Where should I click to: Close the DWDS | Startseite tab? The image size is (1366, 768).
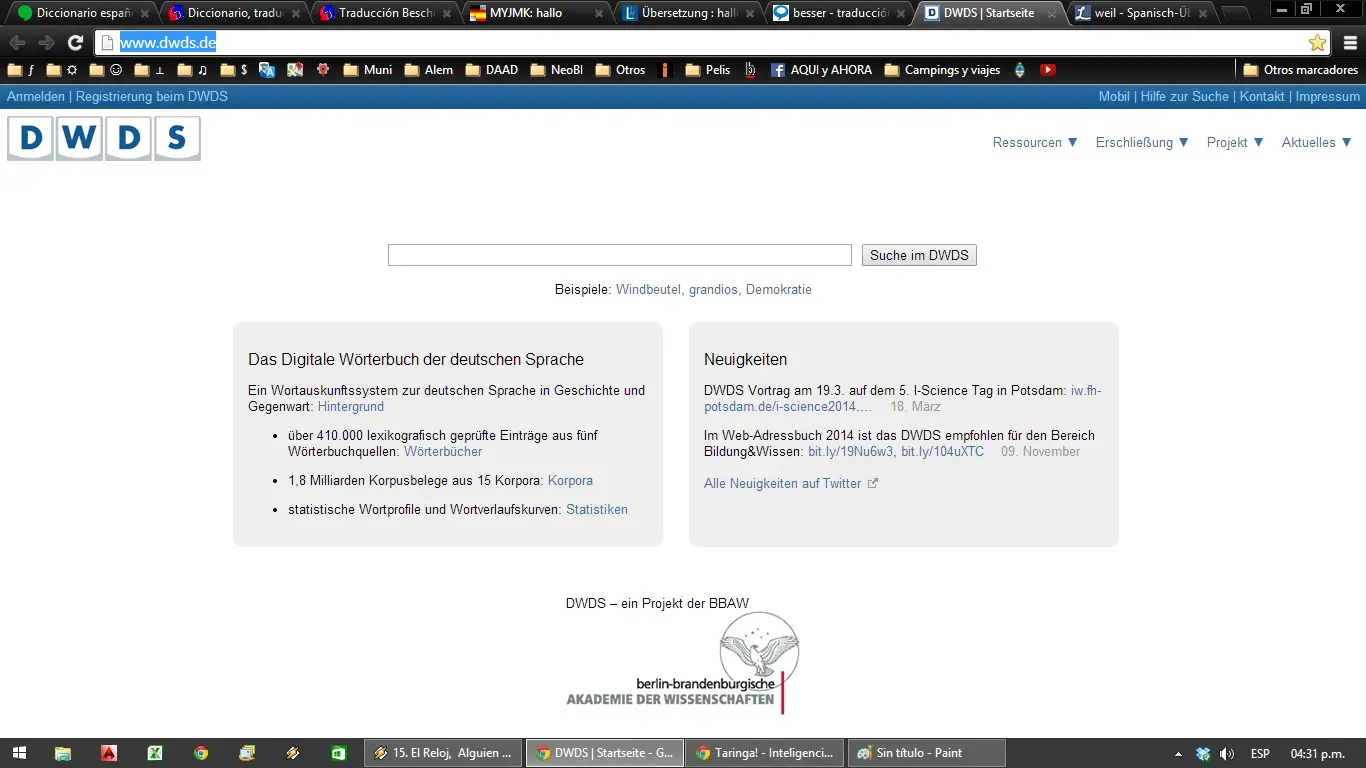1051,14
